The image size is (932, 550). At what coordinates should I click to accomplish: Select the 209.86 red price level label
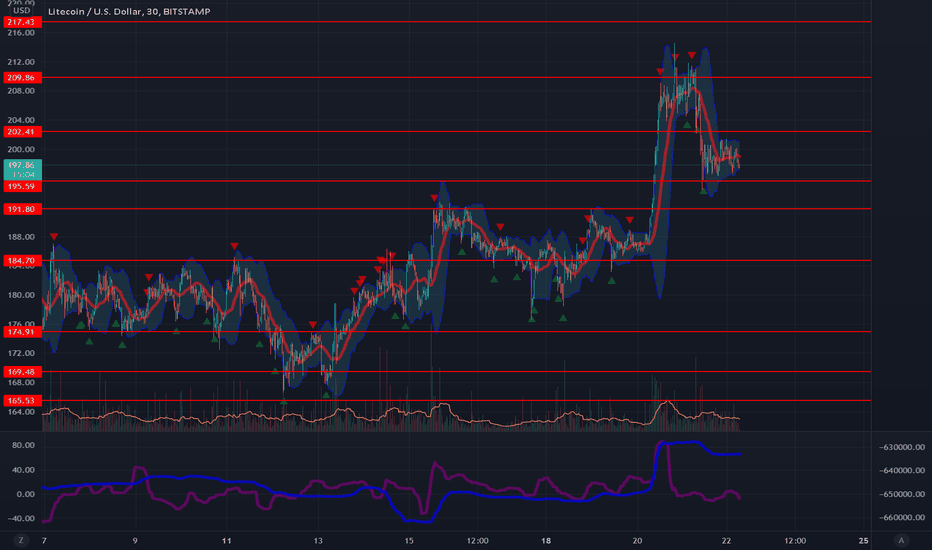click(22, 77)
